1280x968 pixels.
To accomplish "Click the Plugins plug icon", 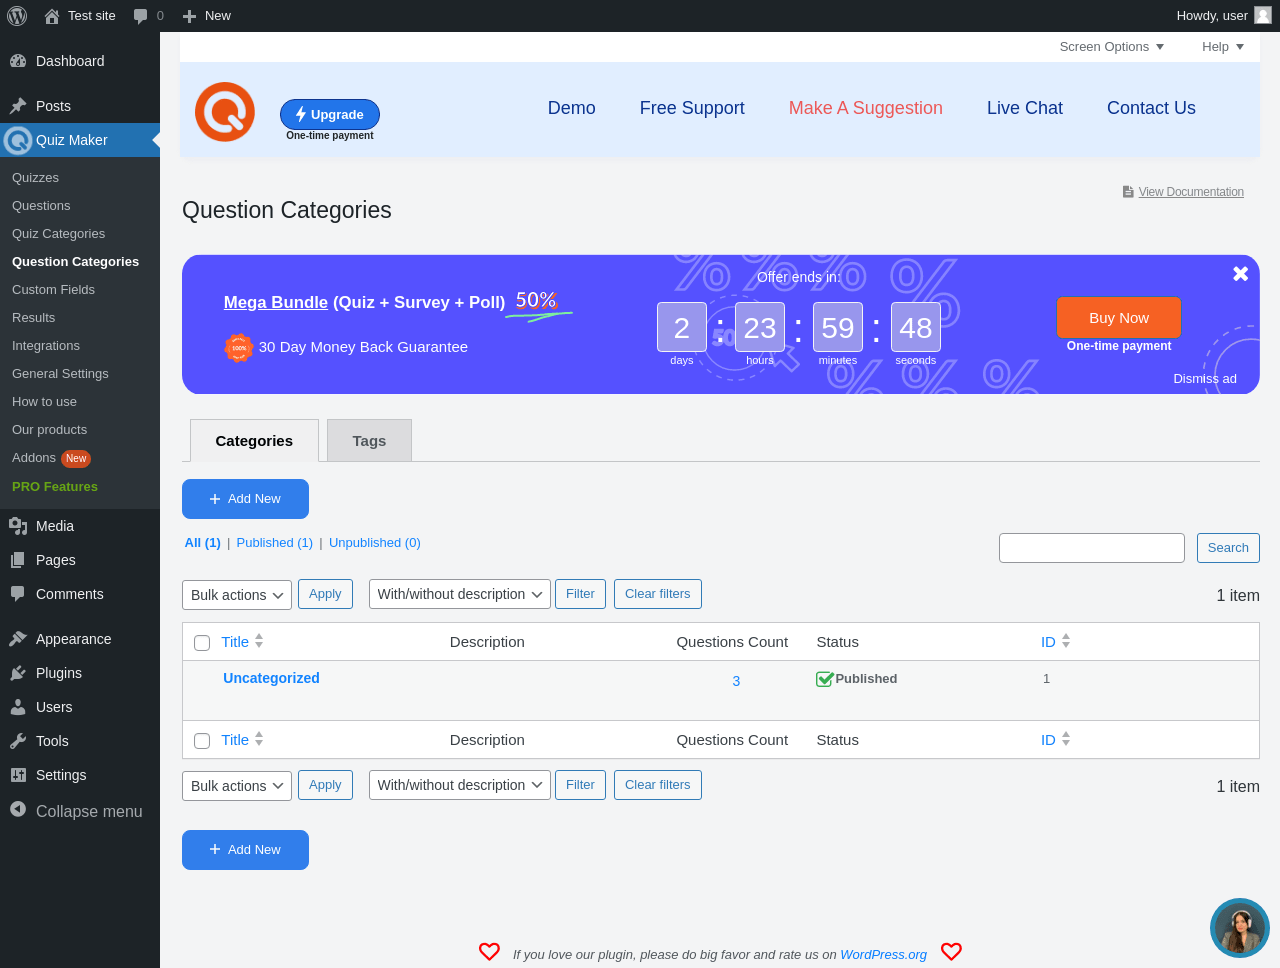I will (x=18, y=673).
